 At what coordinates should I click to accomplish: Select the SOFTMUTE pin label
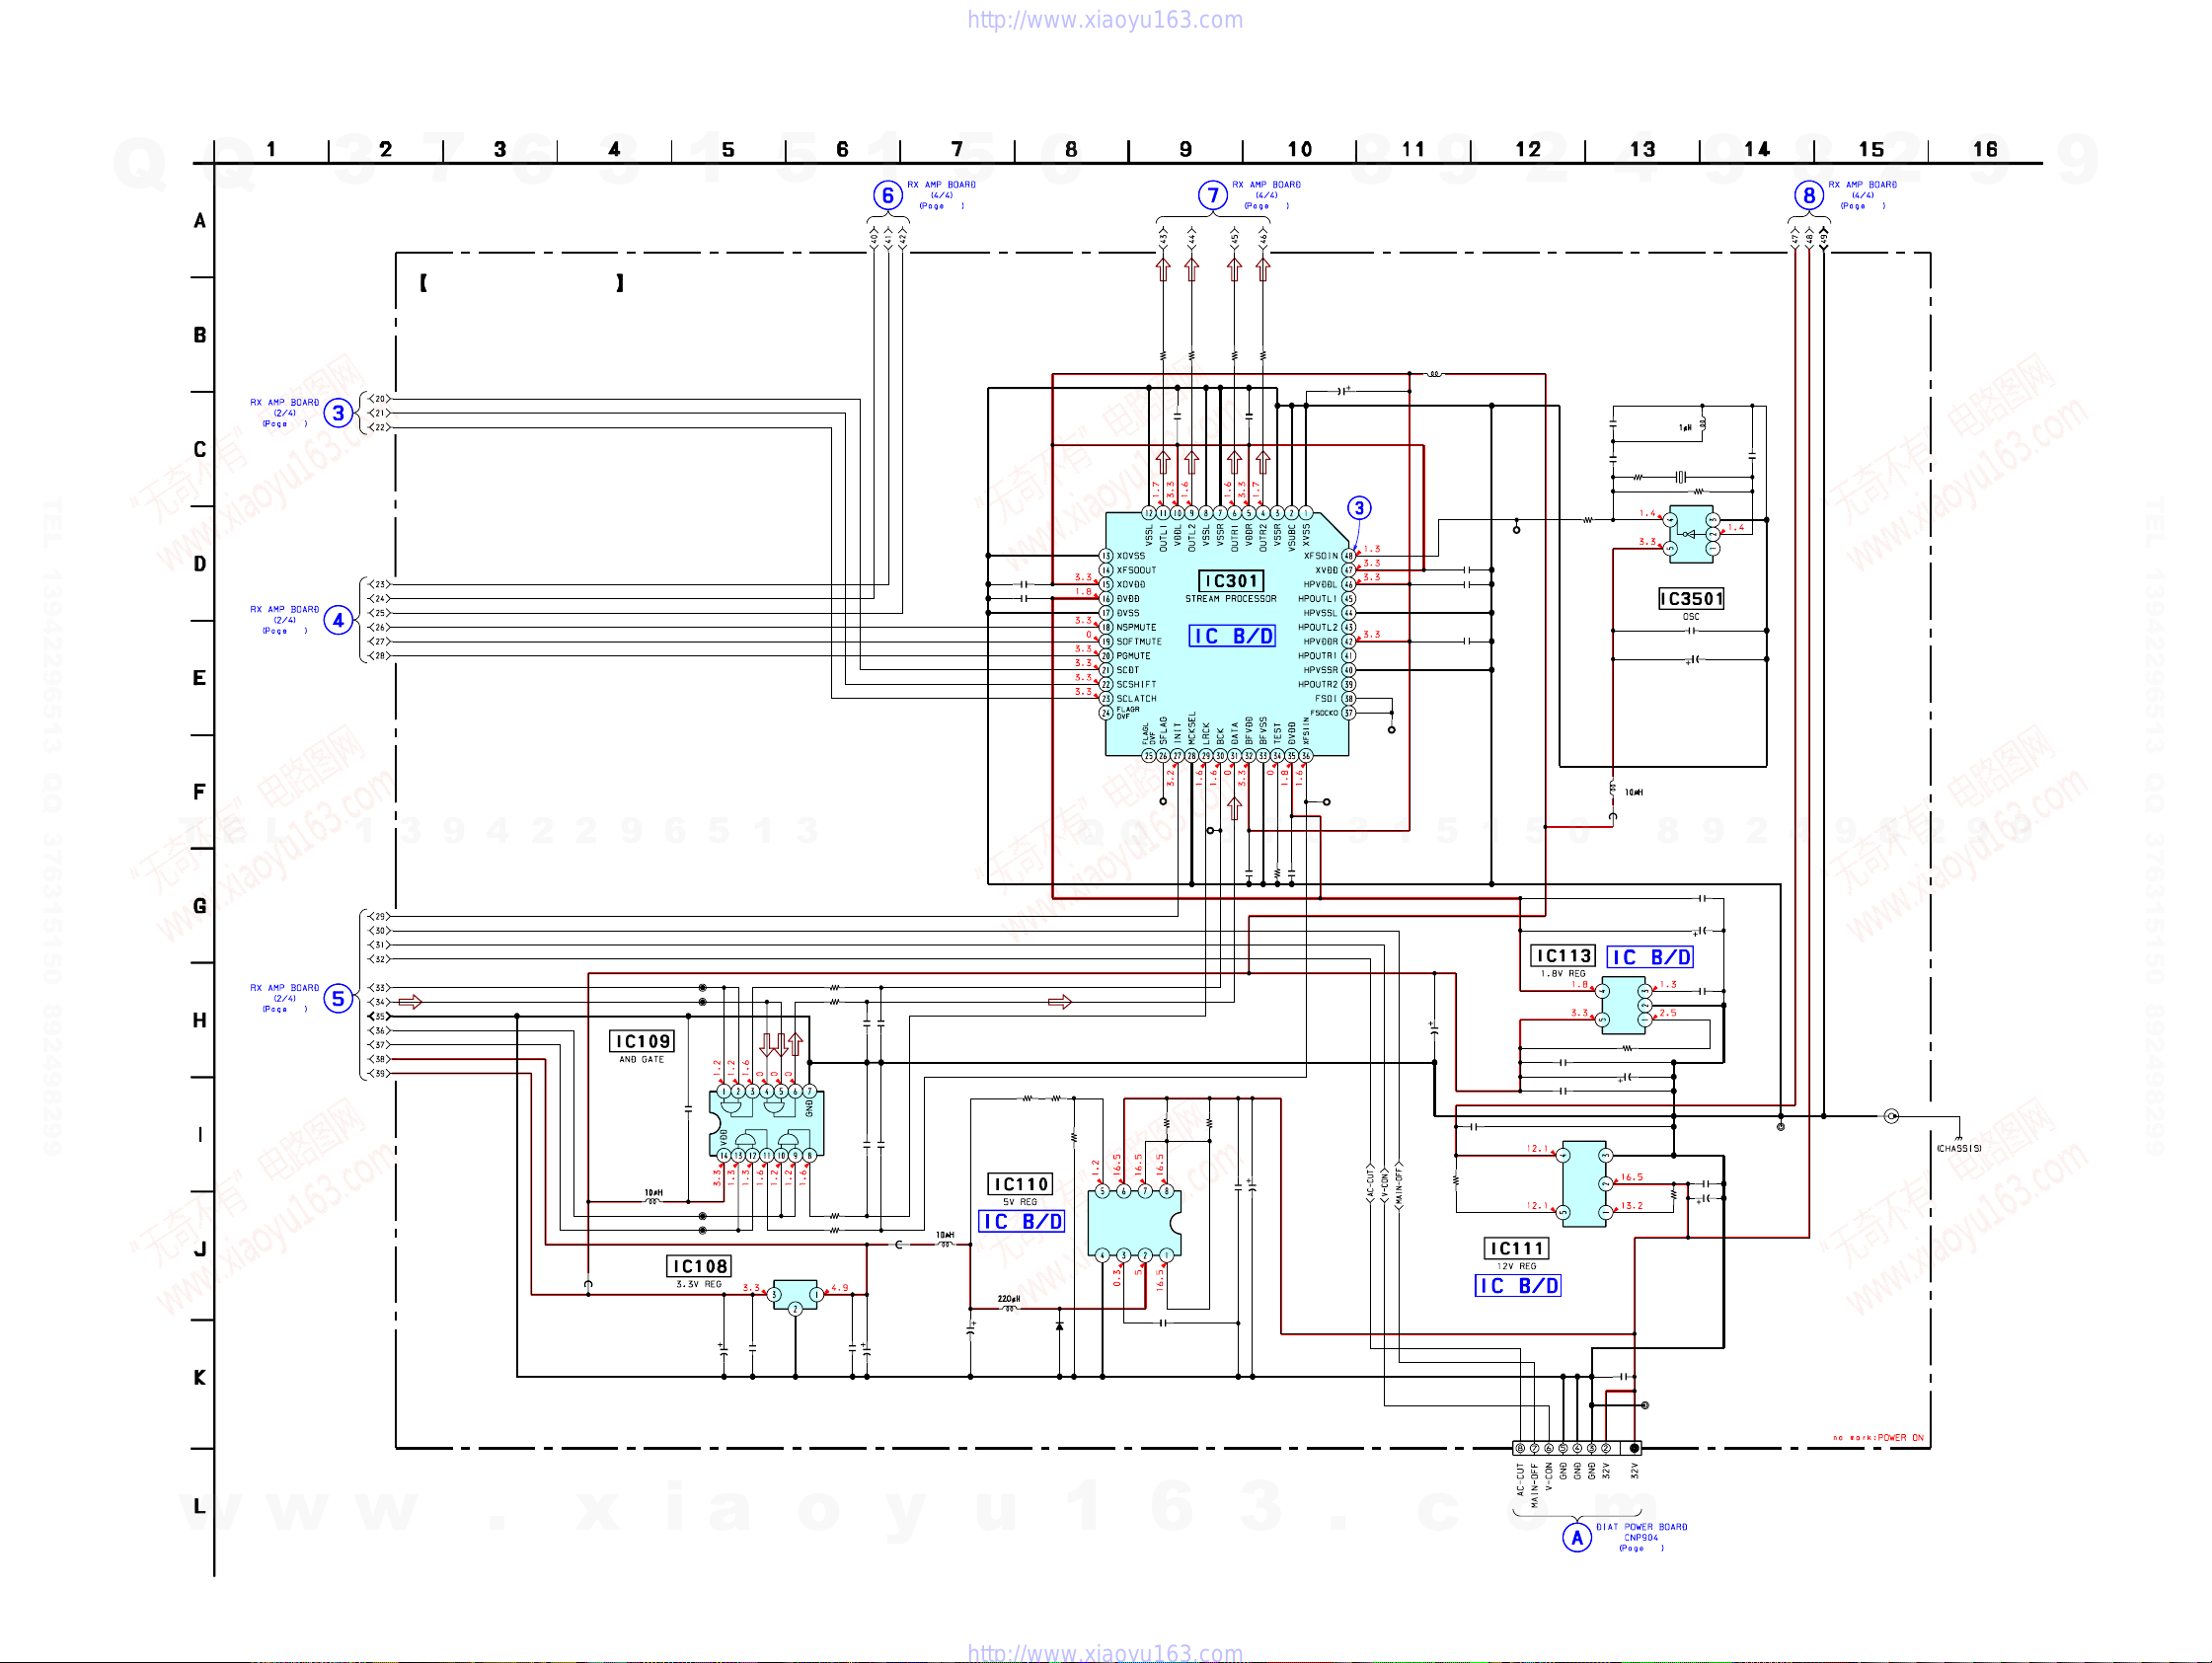(x=1139, y=642)
